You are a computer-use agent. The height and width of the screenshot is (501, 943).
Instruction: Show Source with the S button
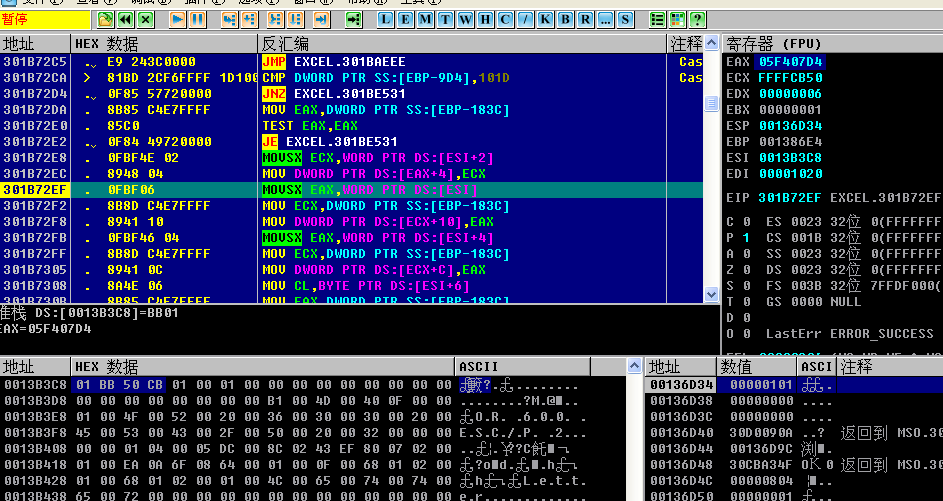[x=625, y=19]
